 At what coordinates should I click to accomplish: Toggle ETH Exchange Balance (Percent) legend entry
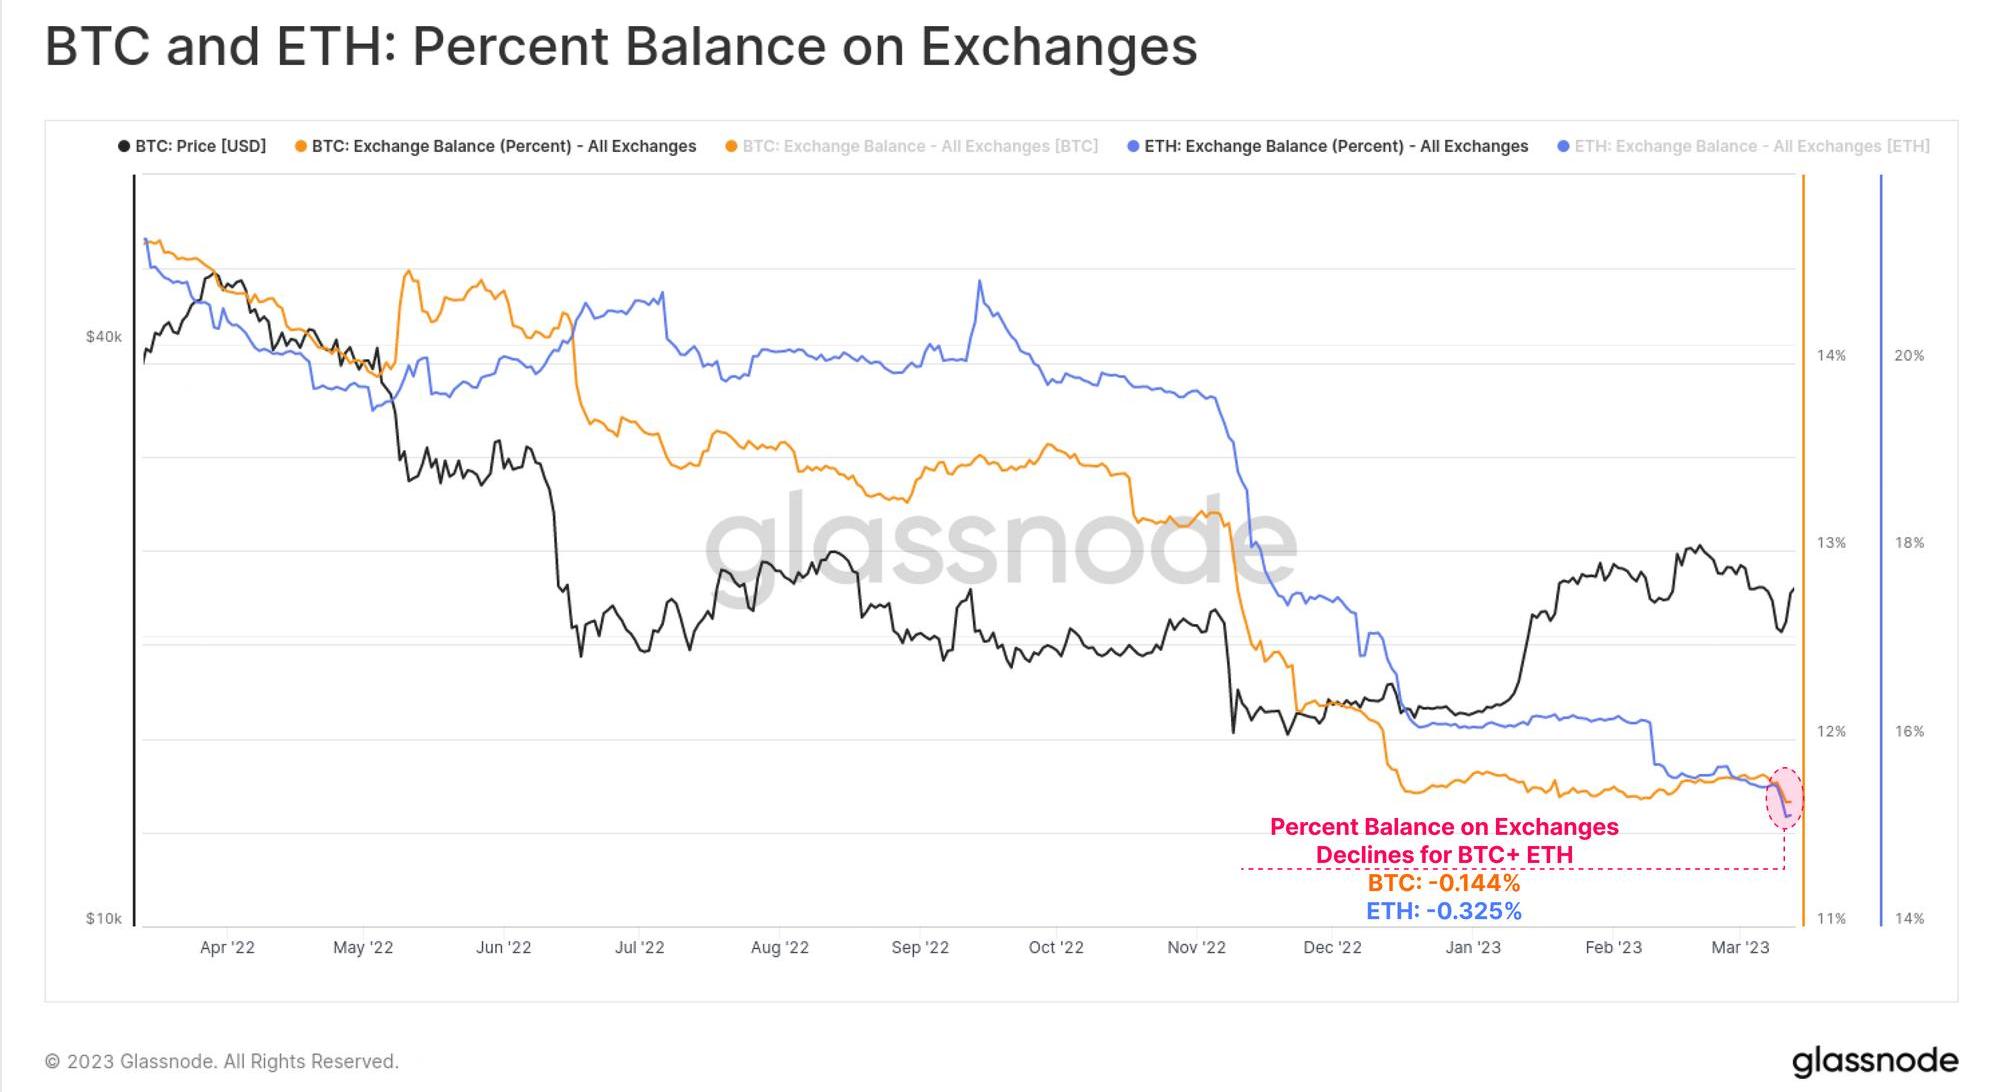(1327, 146)
